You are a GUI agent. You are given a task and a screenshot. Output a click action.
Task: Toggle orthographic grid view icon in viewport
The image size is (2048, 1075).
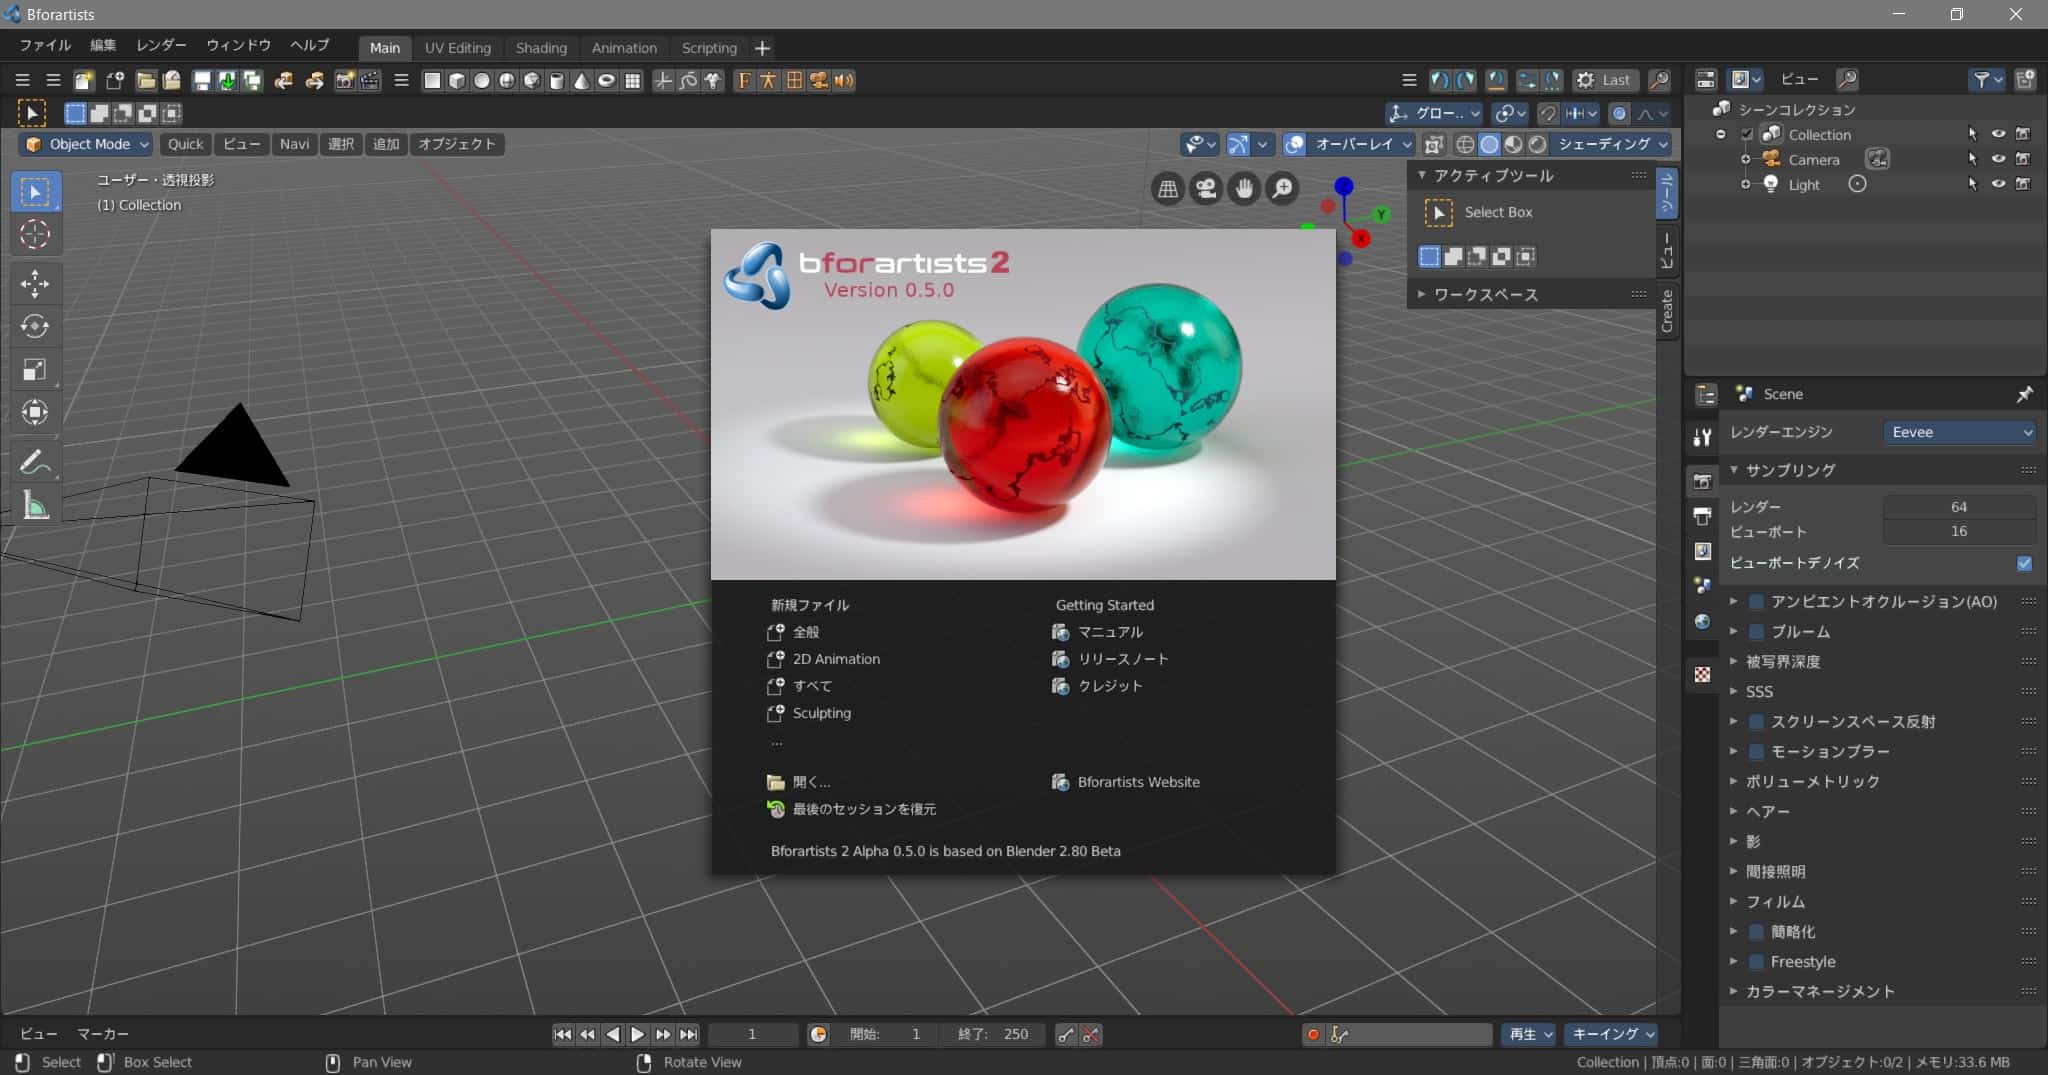[1167, 188]
